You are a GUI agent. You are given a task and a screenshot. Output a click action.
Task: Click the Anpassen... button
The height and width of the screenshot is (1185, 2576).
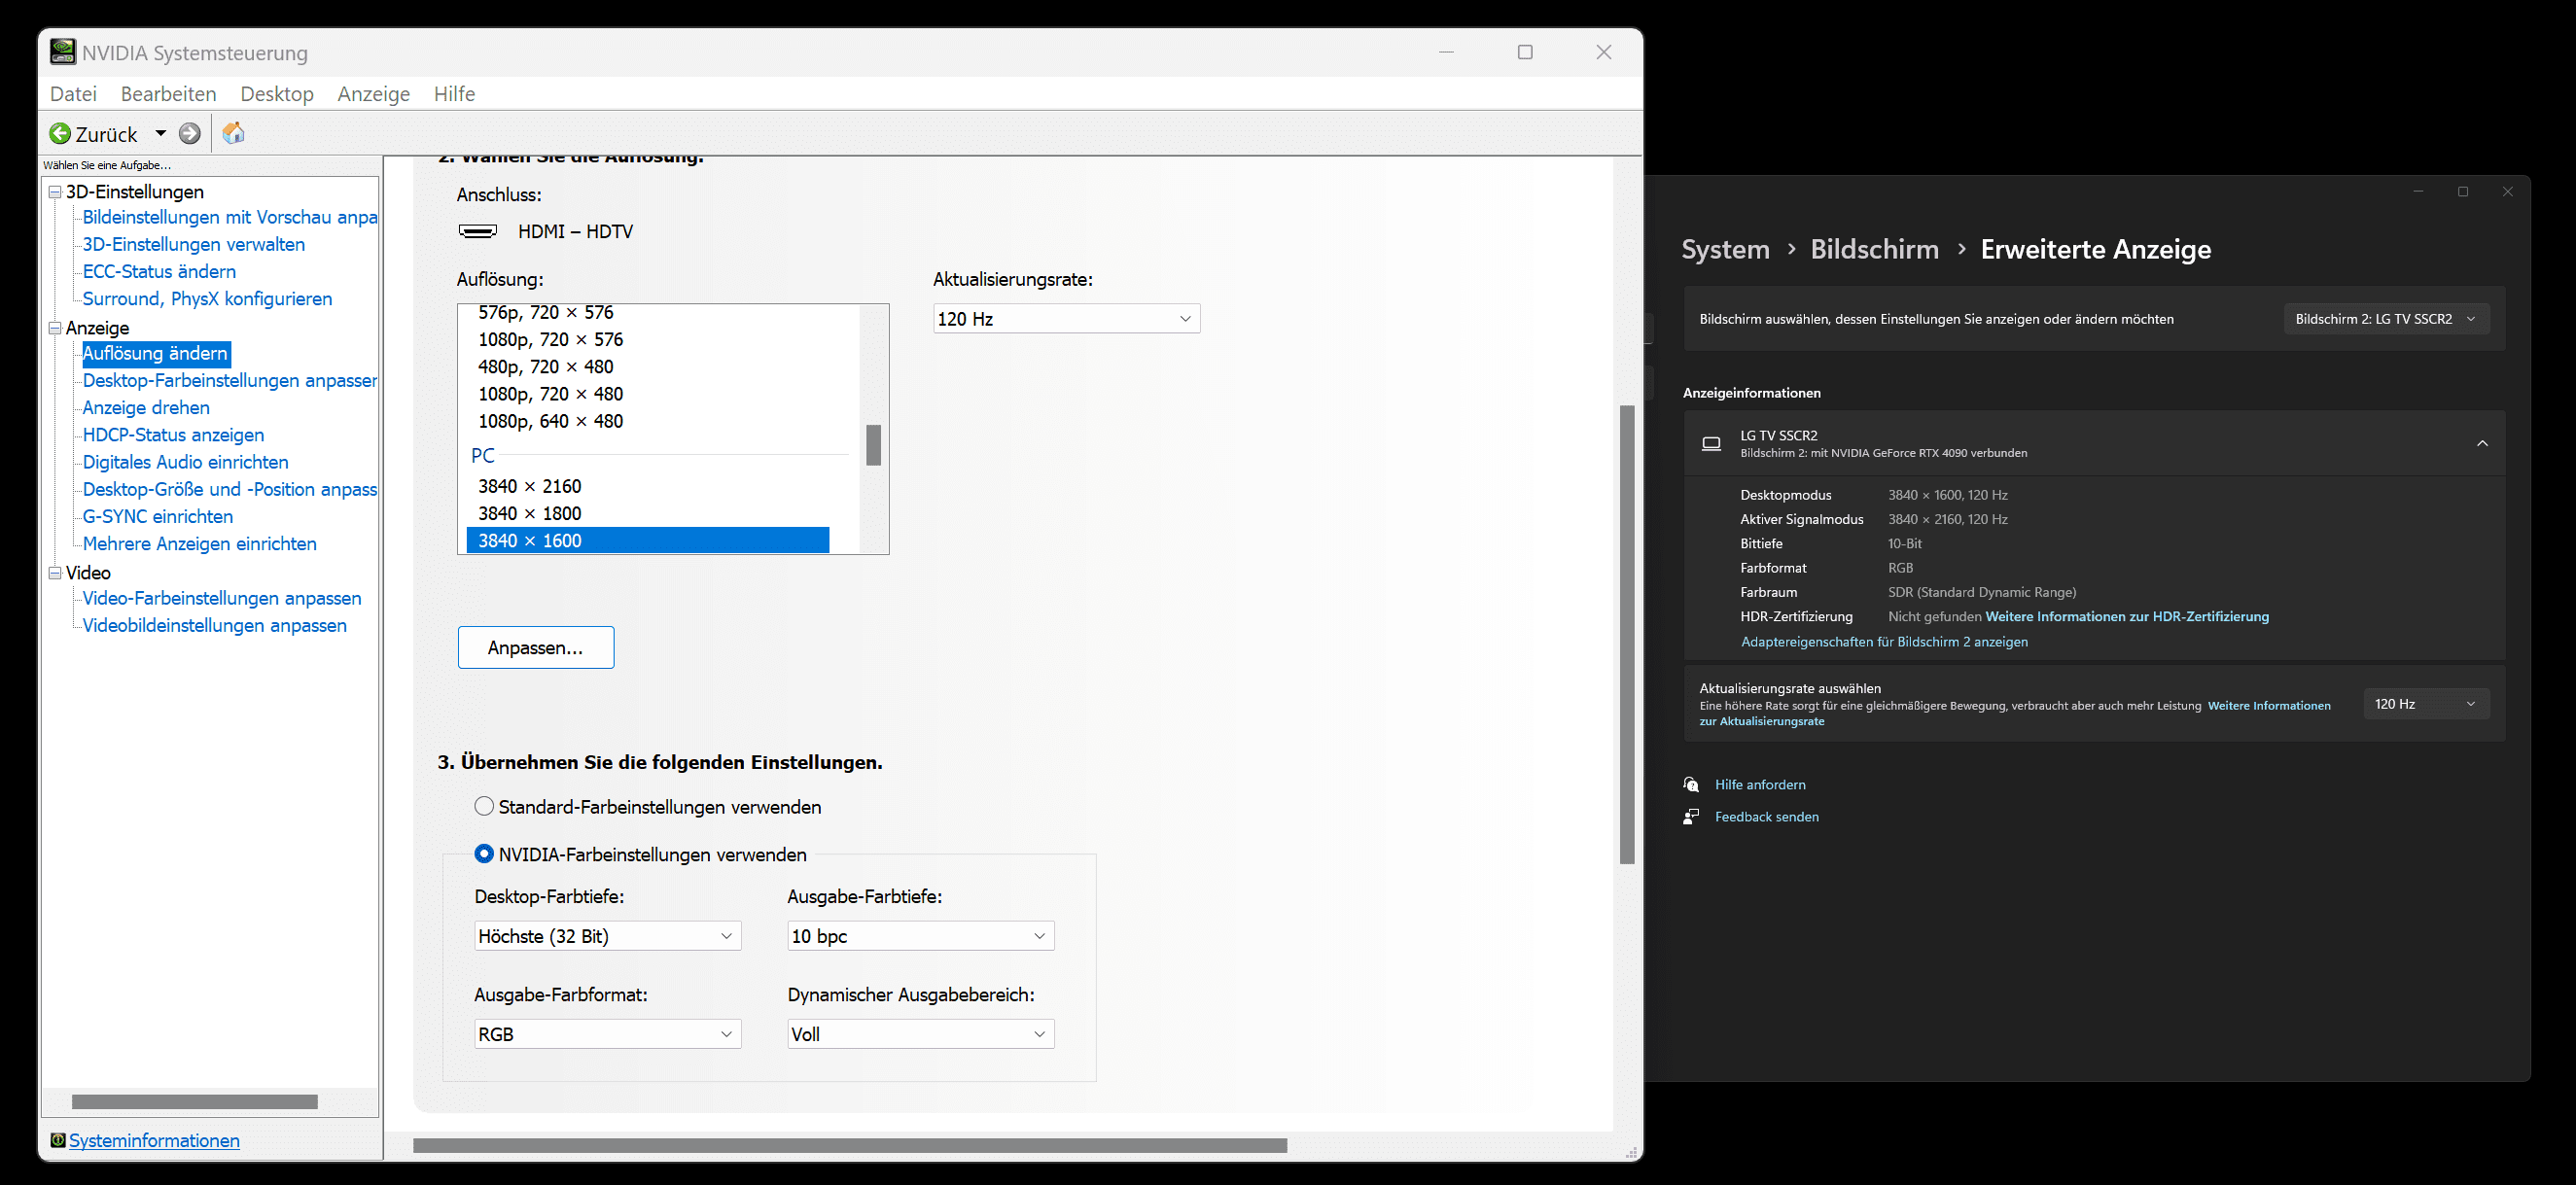tap(536, 648)
